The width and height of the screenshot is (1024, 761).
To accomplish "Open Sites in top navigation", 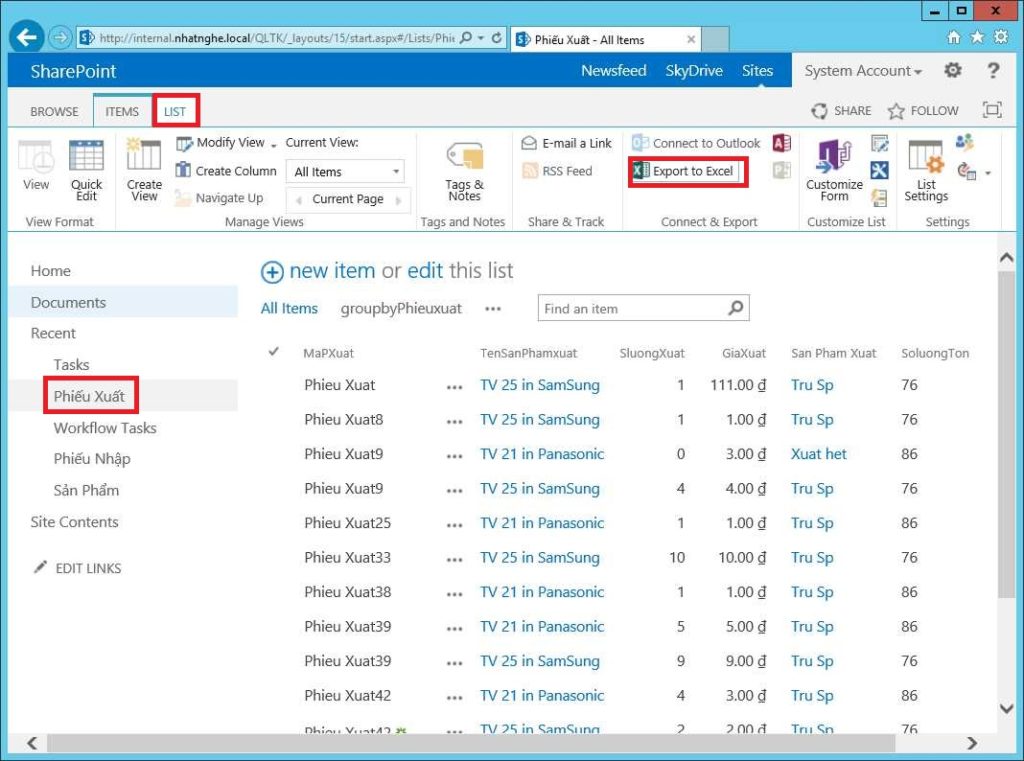I will click(x=757, y=71).
